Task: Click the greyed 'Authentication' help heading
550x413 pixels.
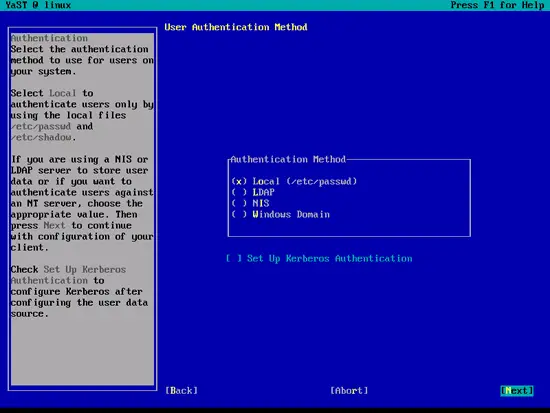Action: (x=49, y=38)
